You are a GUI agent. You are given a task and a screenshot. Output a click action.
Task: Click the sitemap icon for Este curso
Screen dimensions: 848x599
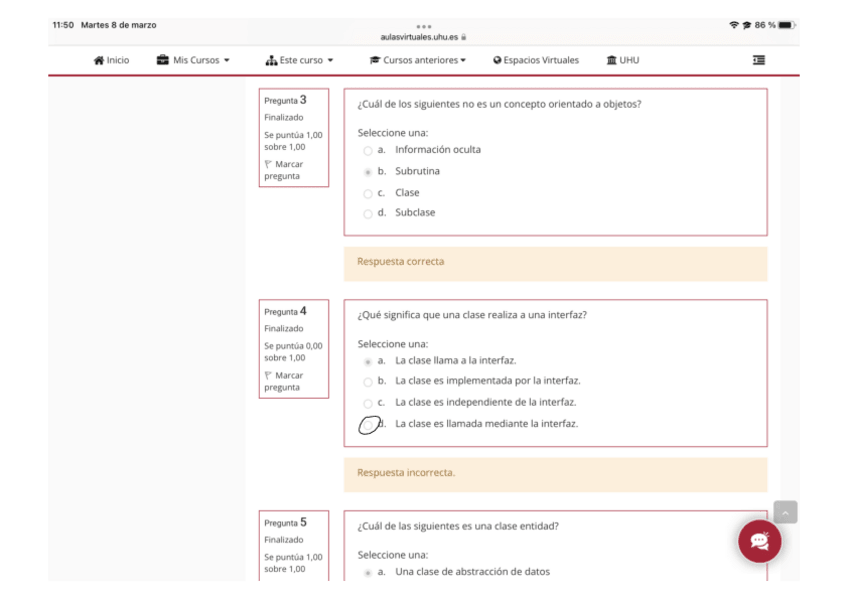(x=271, y=60)
